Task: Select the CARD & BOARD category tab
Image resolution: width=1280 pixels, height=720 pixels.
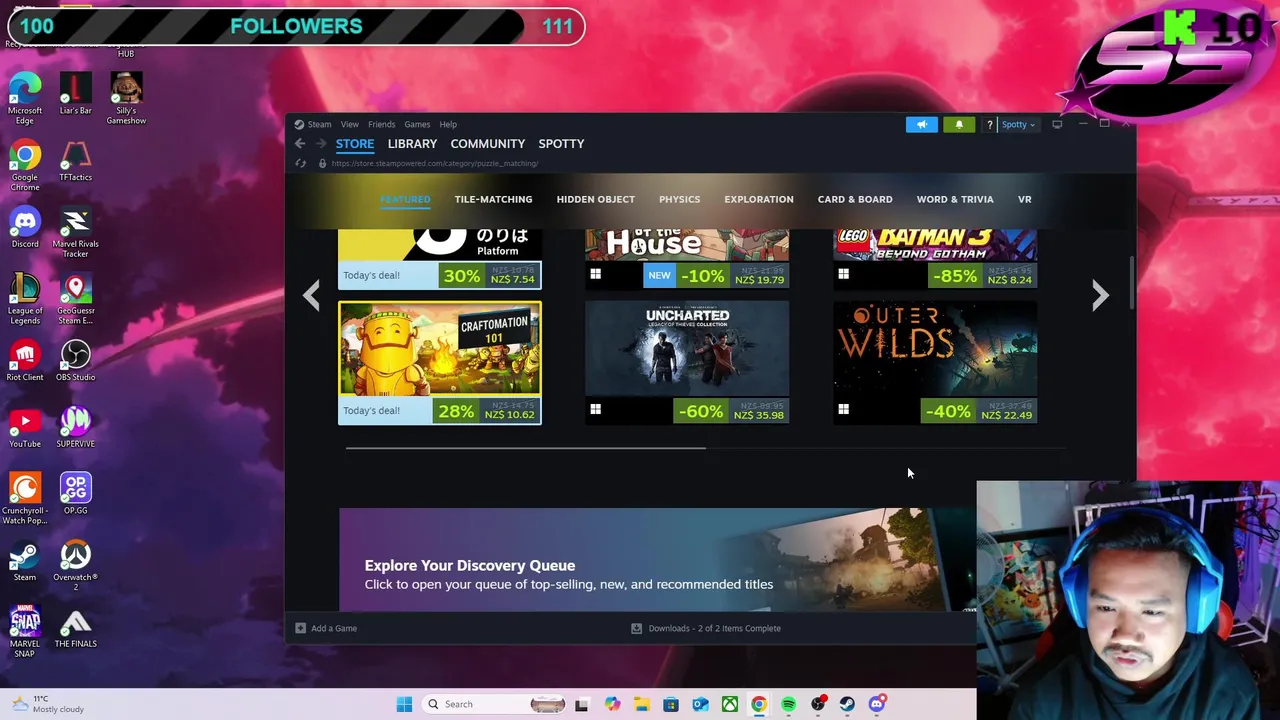Action: (x=855, y=199)
